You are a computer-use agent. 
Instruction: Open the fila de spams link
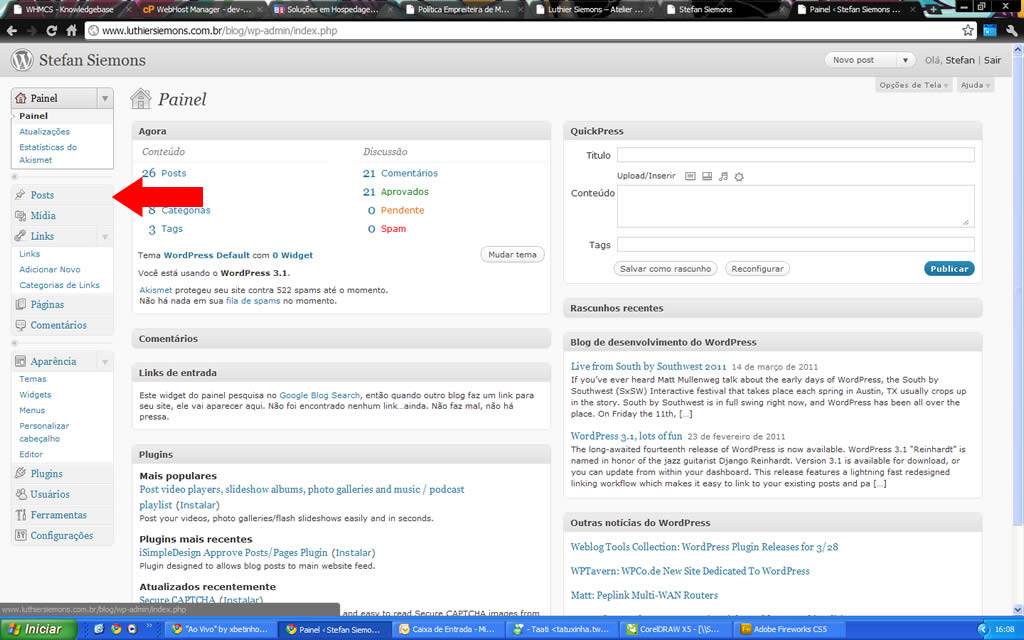[x=253, y=301]
